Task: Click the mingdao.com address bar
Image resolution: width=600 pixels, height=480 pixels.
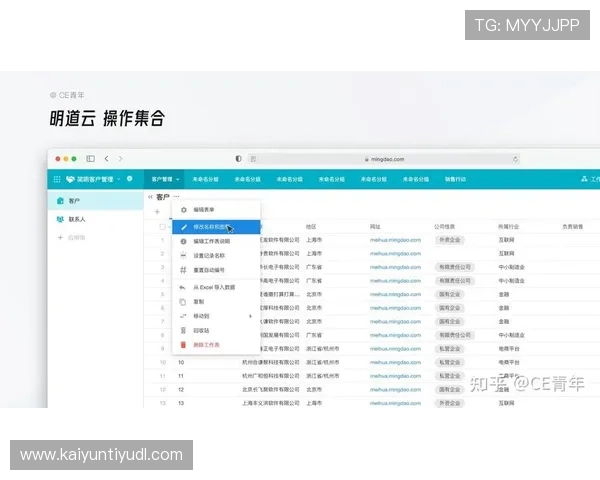Action: [384, 159]
